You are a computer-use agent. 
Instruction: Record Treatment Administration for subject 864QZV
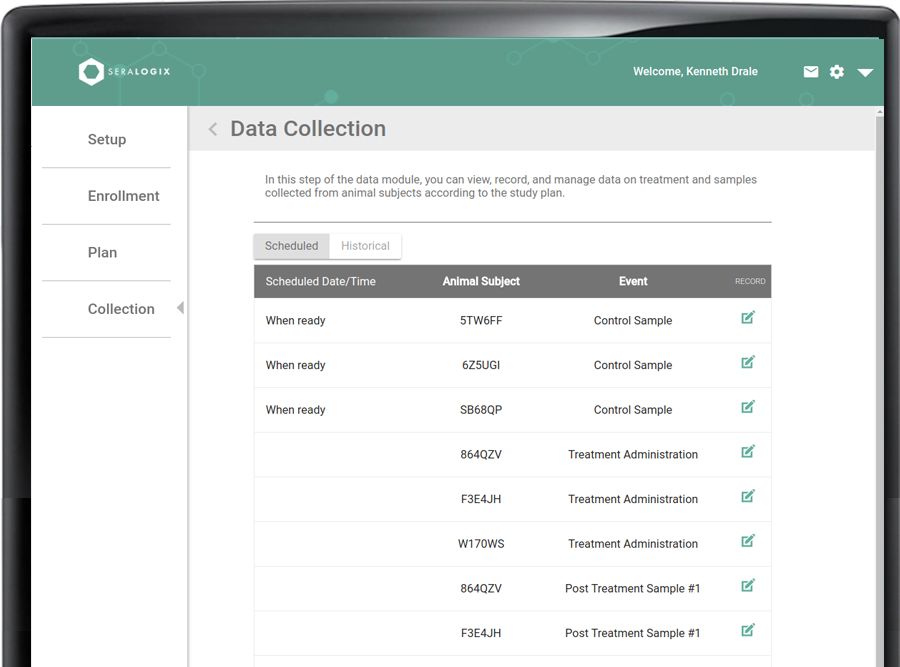tap(748, 452)
